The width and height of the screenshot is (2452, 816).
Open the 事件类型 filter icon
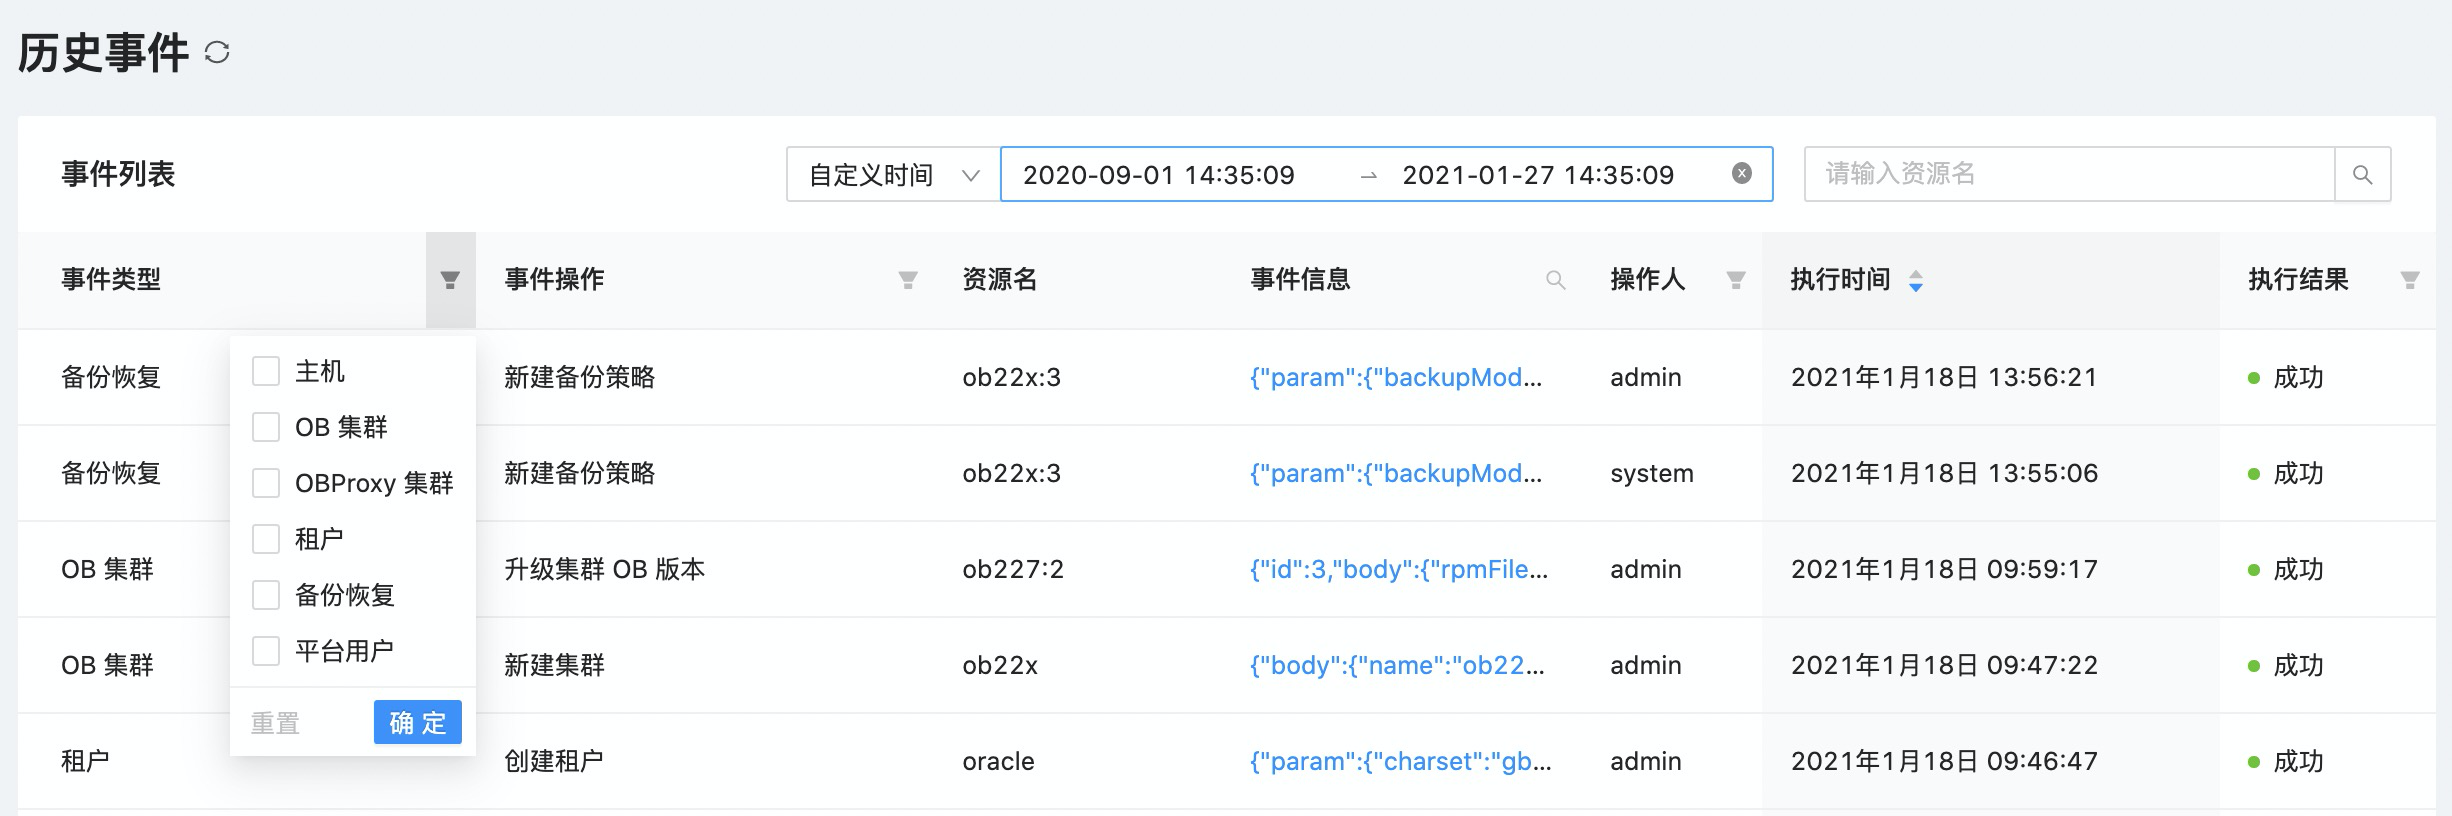click(450, 280)
